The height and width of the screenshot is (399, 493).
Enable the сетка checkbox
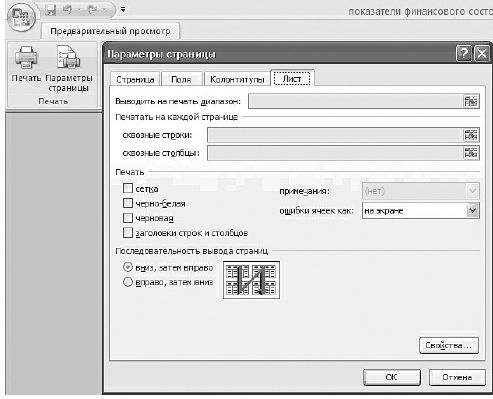(x=128, y=188)
